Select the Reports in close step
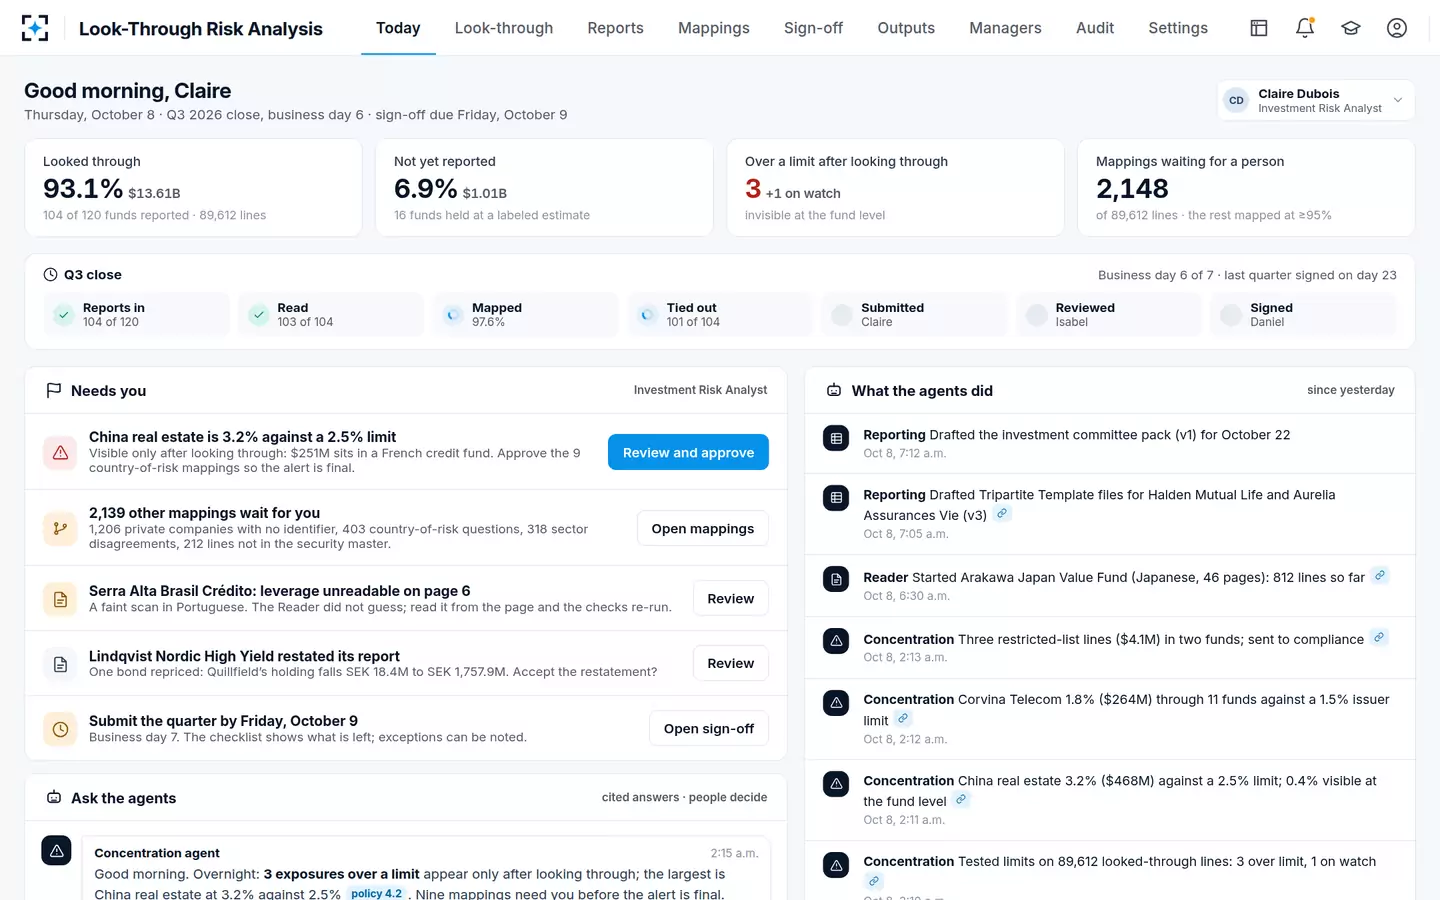The image size is (1440, 900). point(136,315)
